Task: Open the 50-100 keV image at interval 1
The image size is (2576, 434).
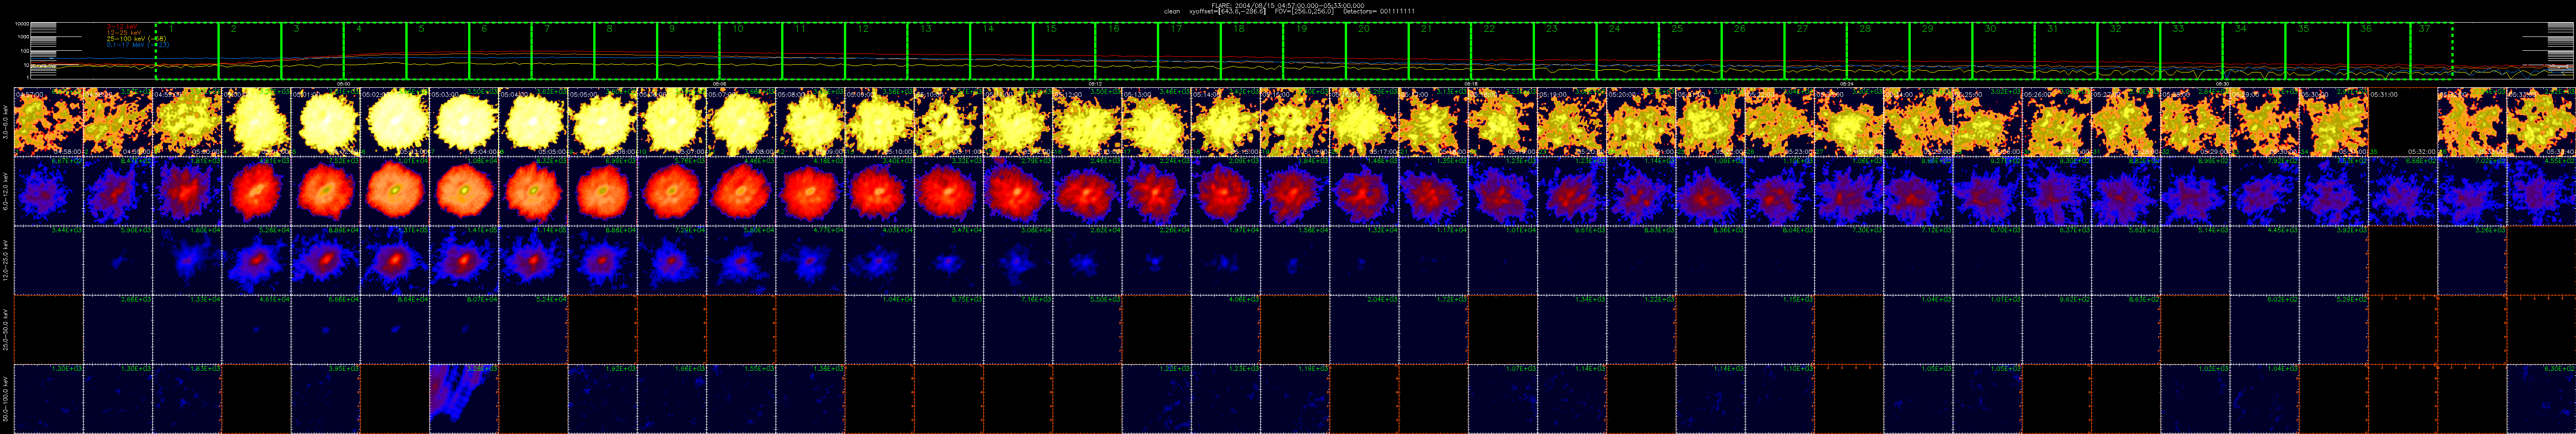Action: [x=48, y=398]
